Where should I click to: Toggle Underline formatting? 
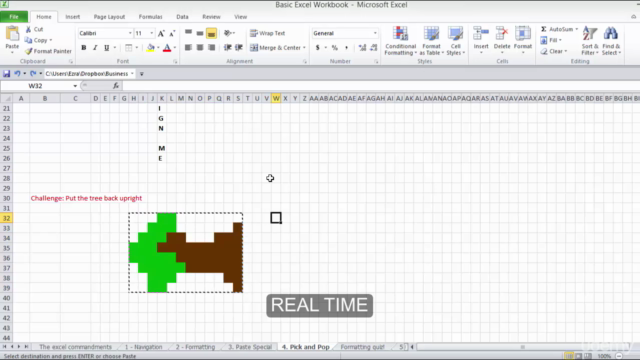(x=107, y=48)
